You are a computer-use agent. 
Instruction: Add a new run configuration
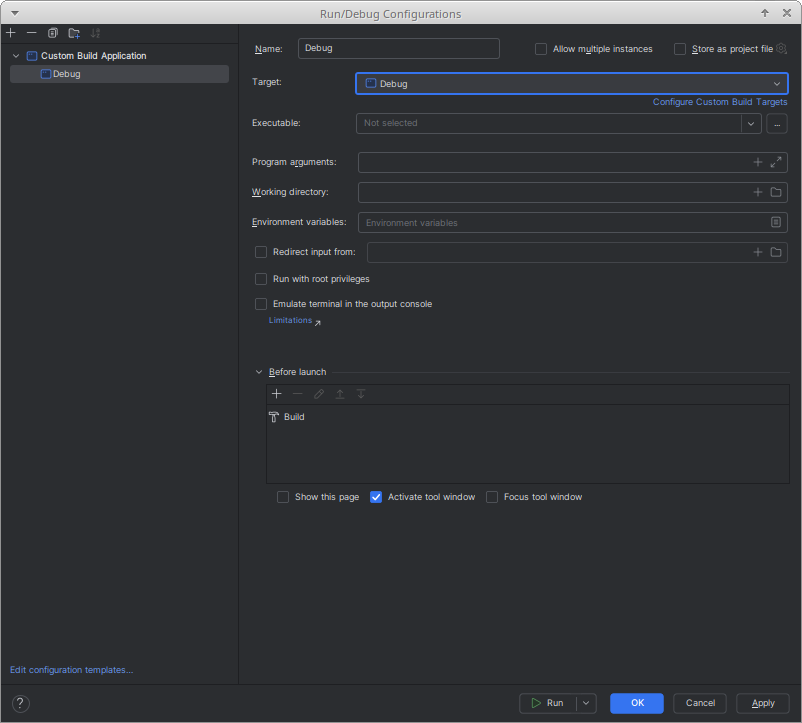pyautogui.click(x=11, y=33)
